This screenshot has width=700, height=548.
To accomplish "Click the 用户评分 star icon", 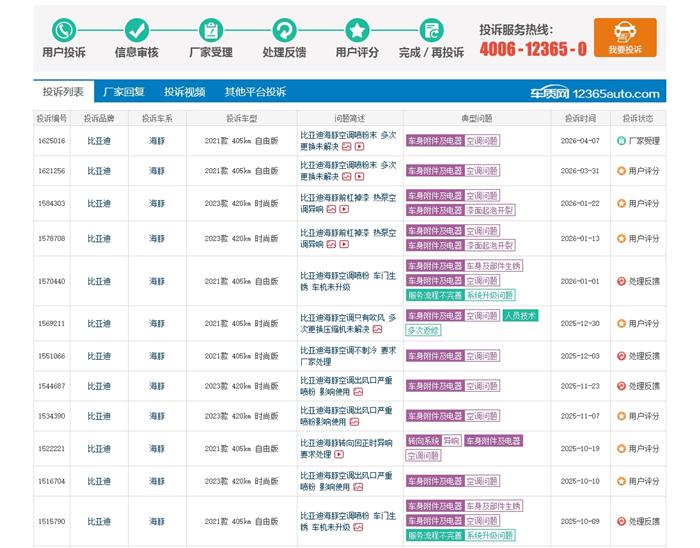I will coord(357,29).
